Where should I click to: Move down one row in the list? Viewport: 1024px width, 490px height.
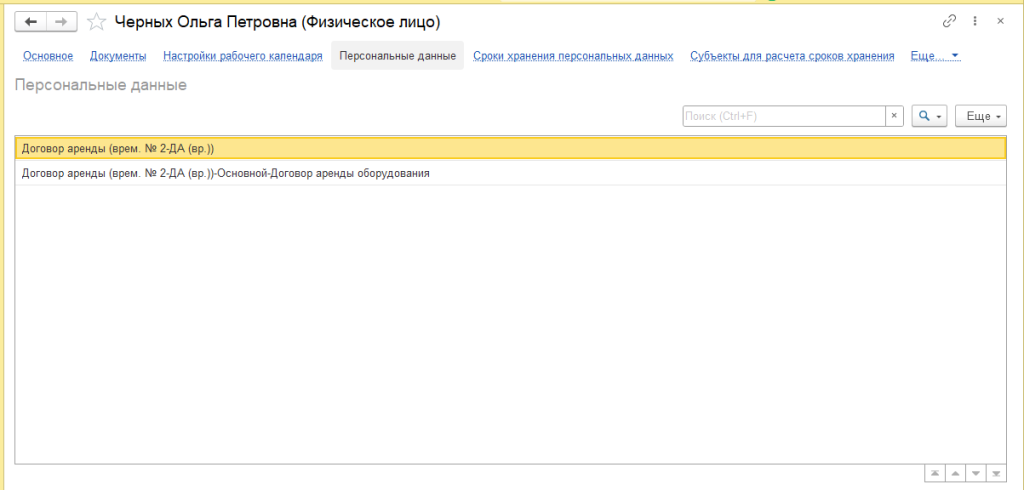(976, 472)
